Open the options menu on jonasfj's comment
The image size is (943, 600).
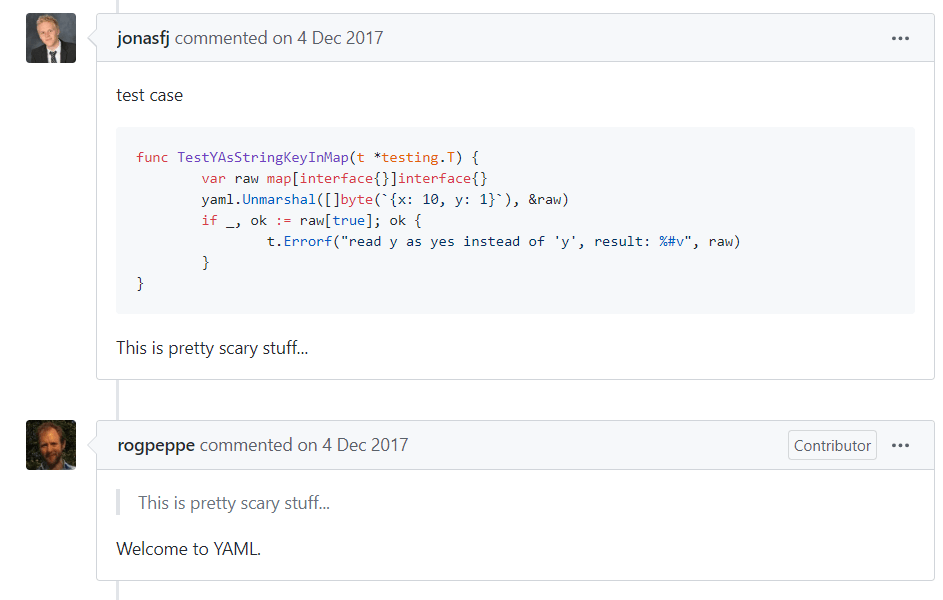tap(900, 39)
